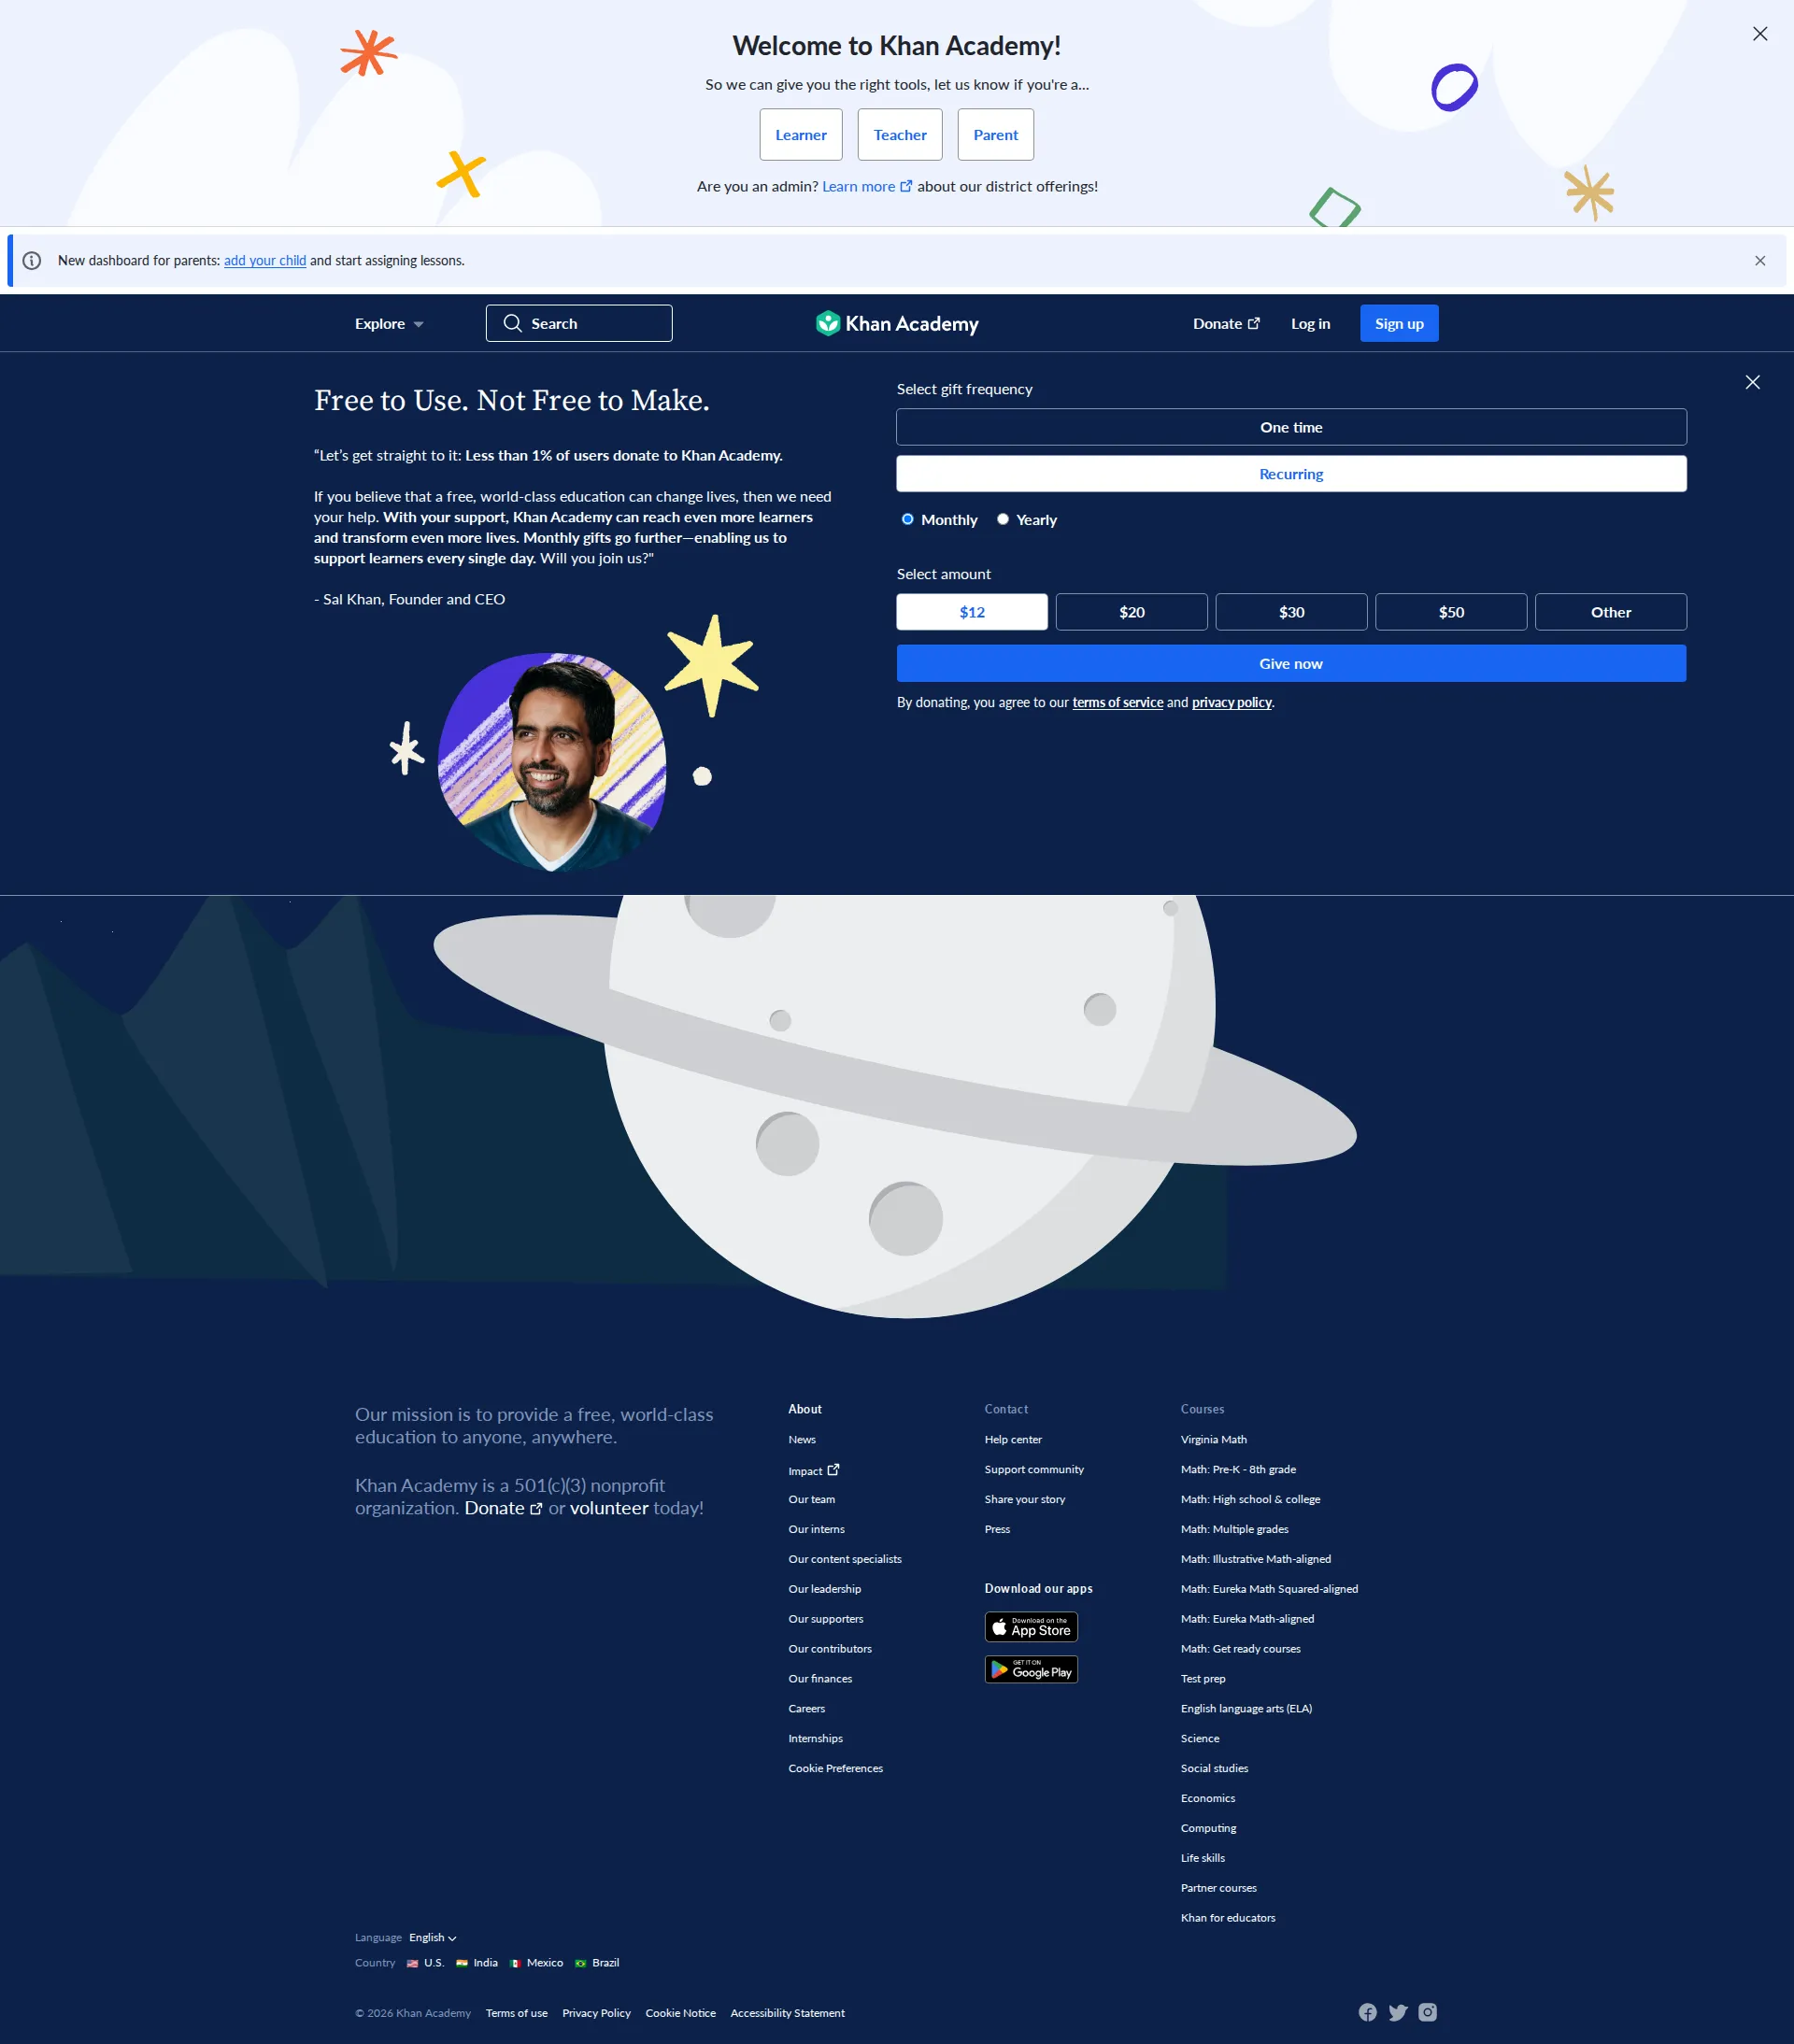Screen dimensions: 1794x2044
Task: Open Computing course link
Action: tap(1208, 1829)
